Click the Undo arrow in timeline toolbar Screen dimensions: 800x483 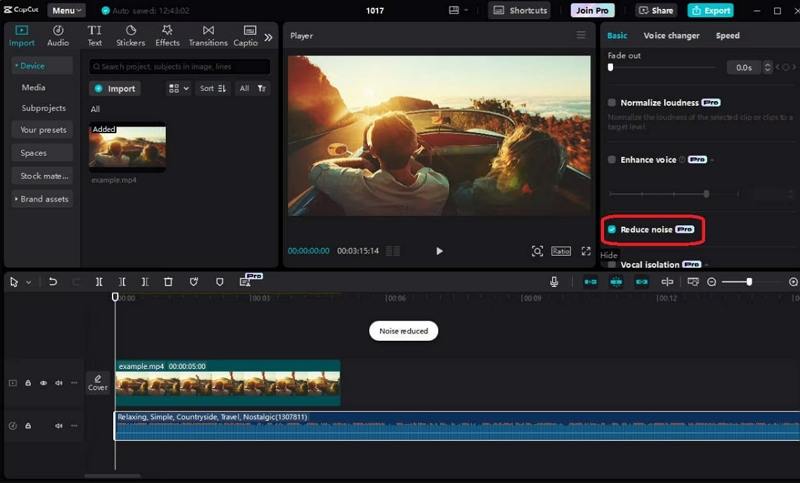(52, 282)
